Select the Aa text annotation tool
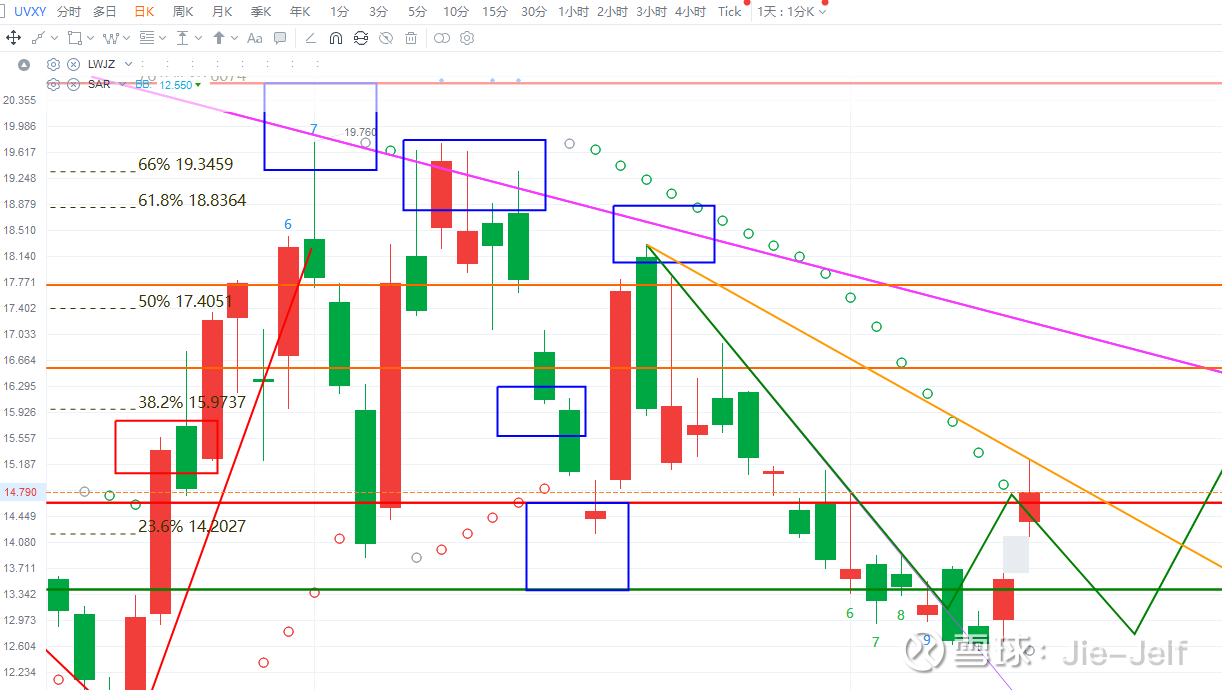Viewport: 1222px width, 690px height. coord(254,38)
